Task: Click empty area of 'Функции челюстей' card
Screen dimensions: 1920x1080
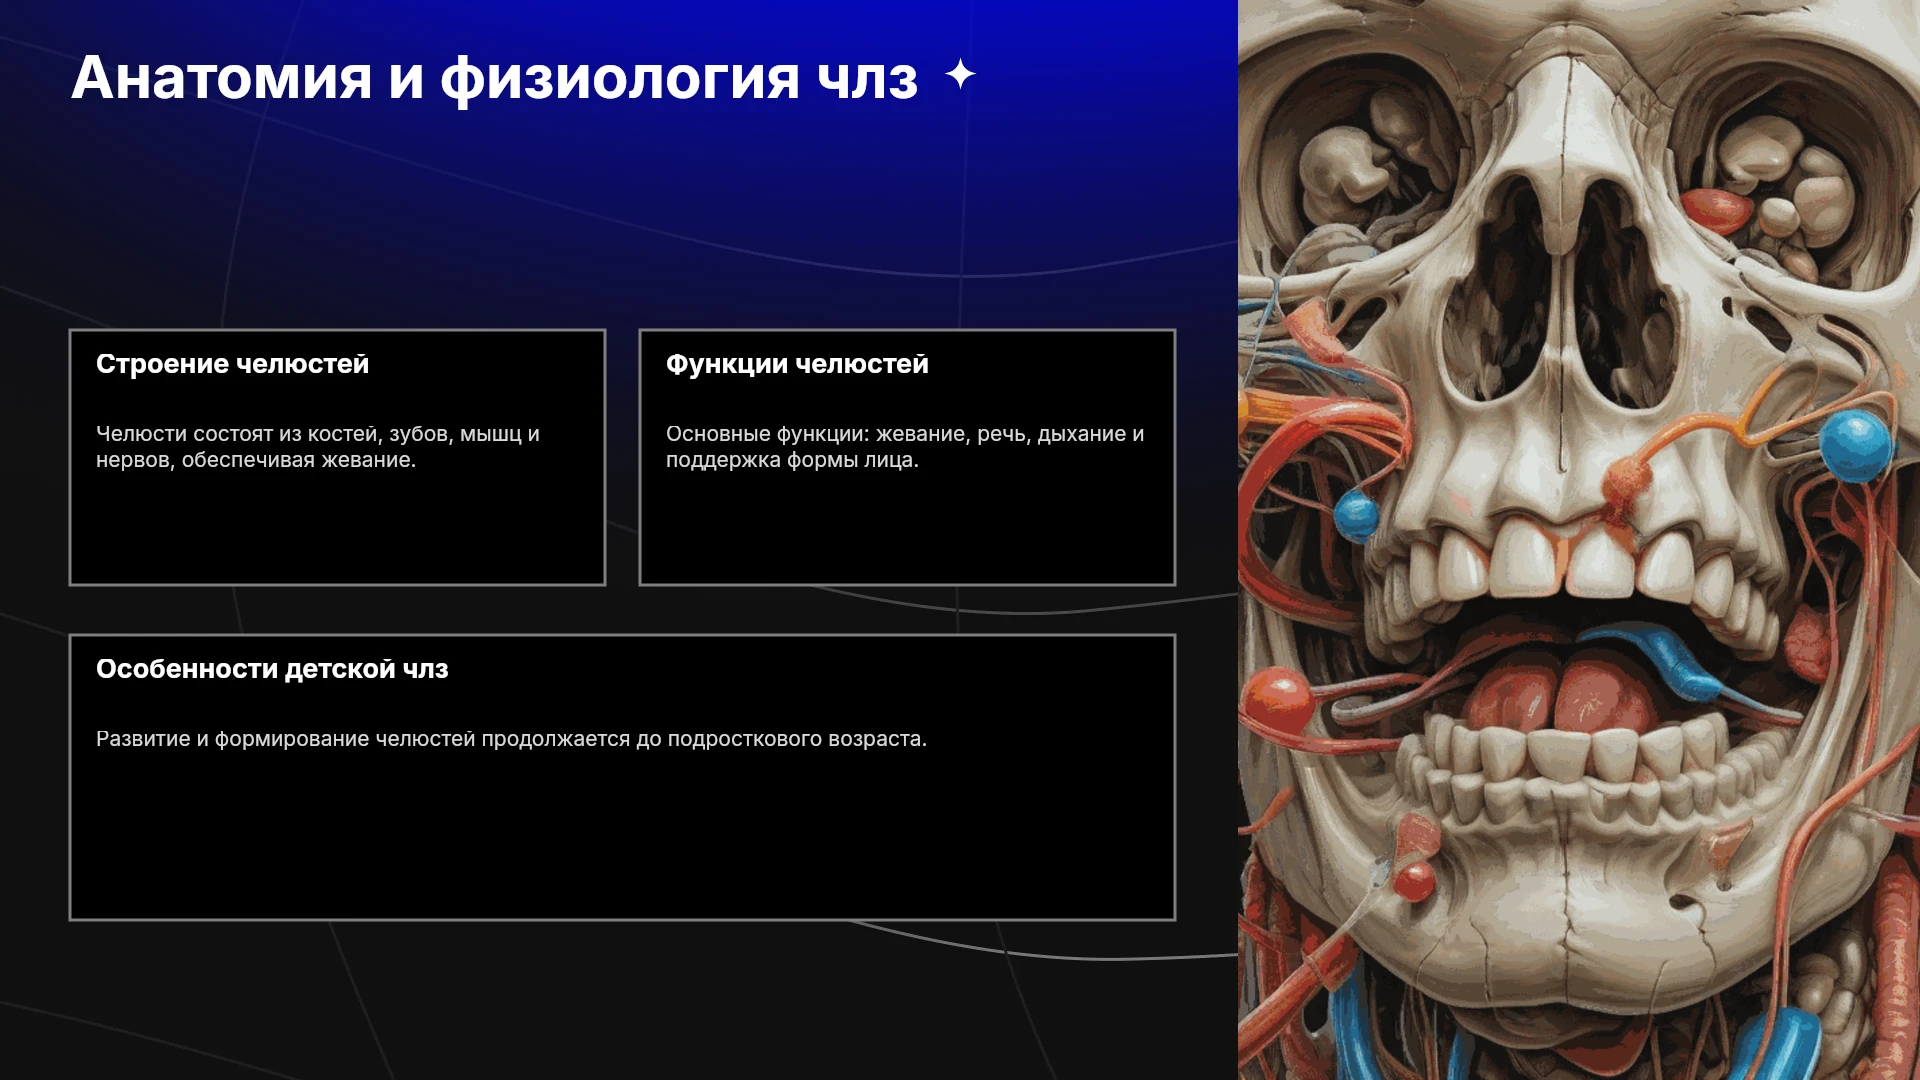Action: pyautogui.click(x=907, y=525)
